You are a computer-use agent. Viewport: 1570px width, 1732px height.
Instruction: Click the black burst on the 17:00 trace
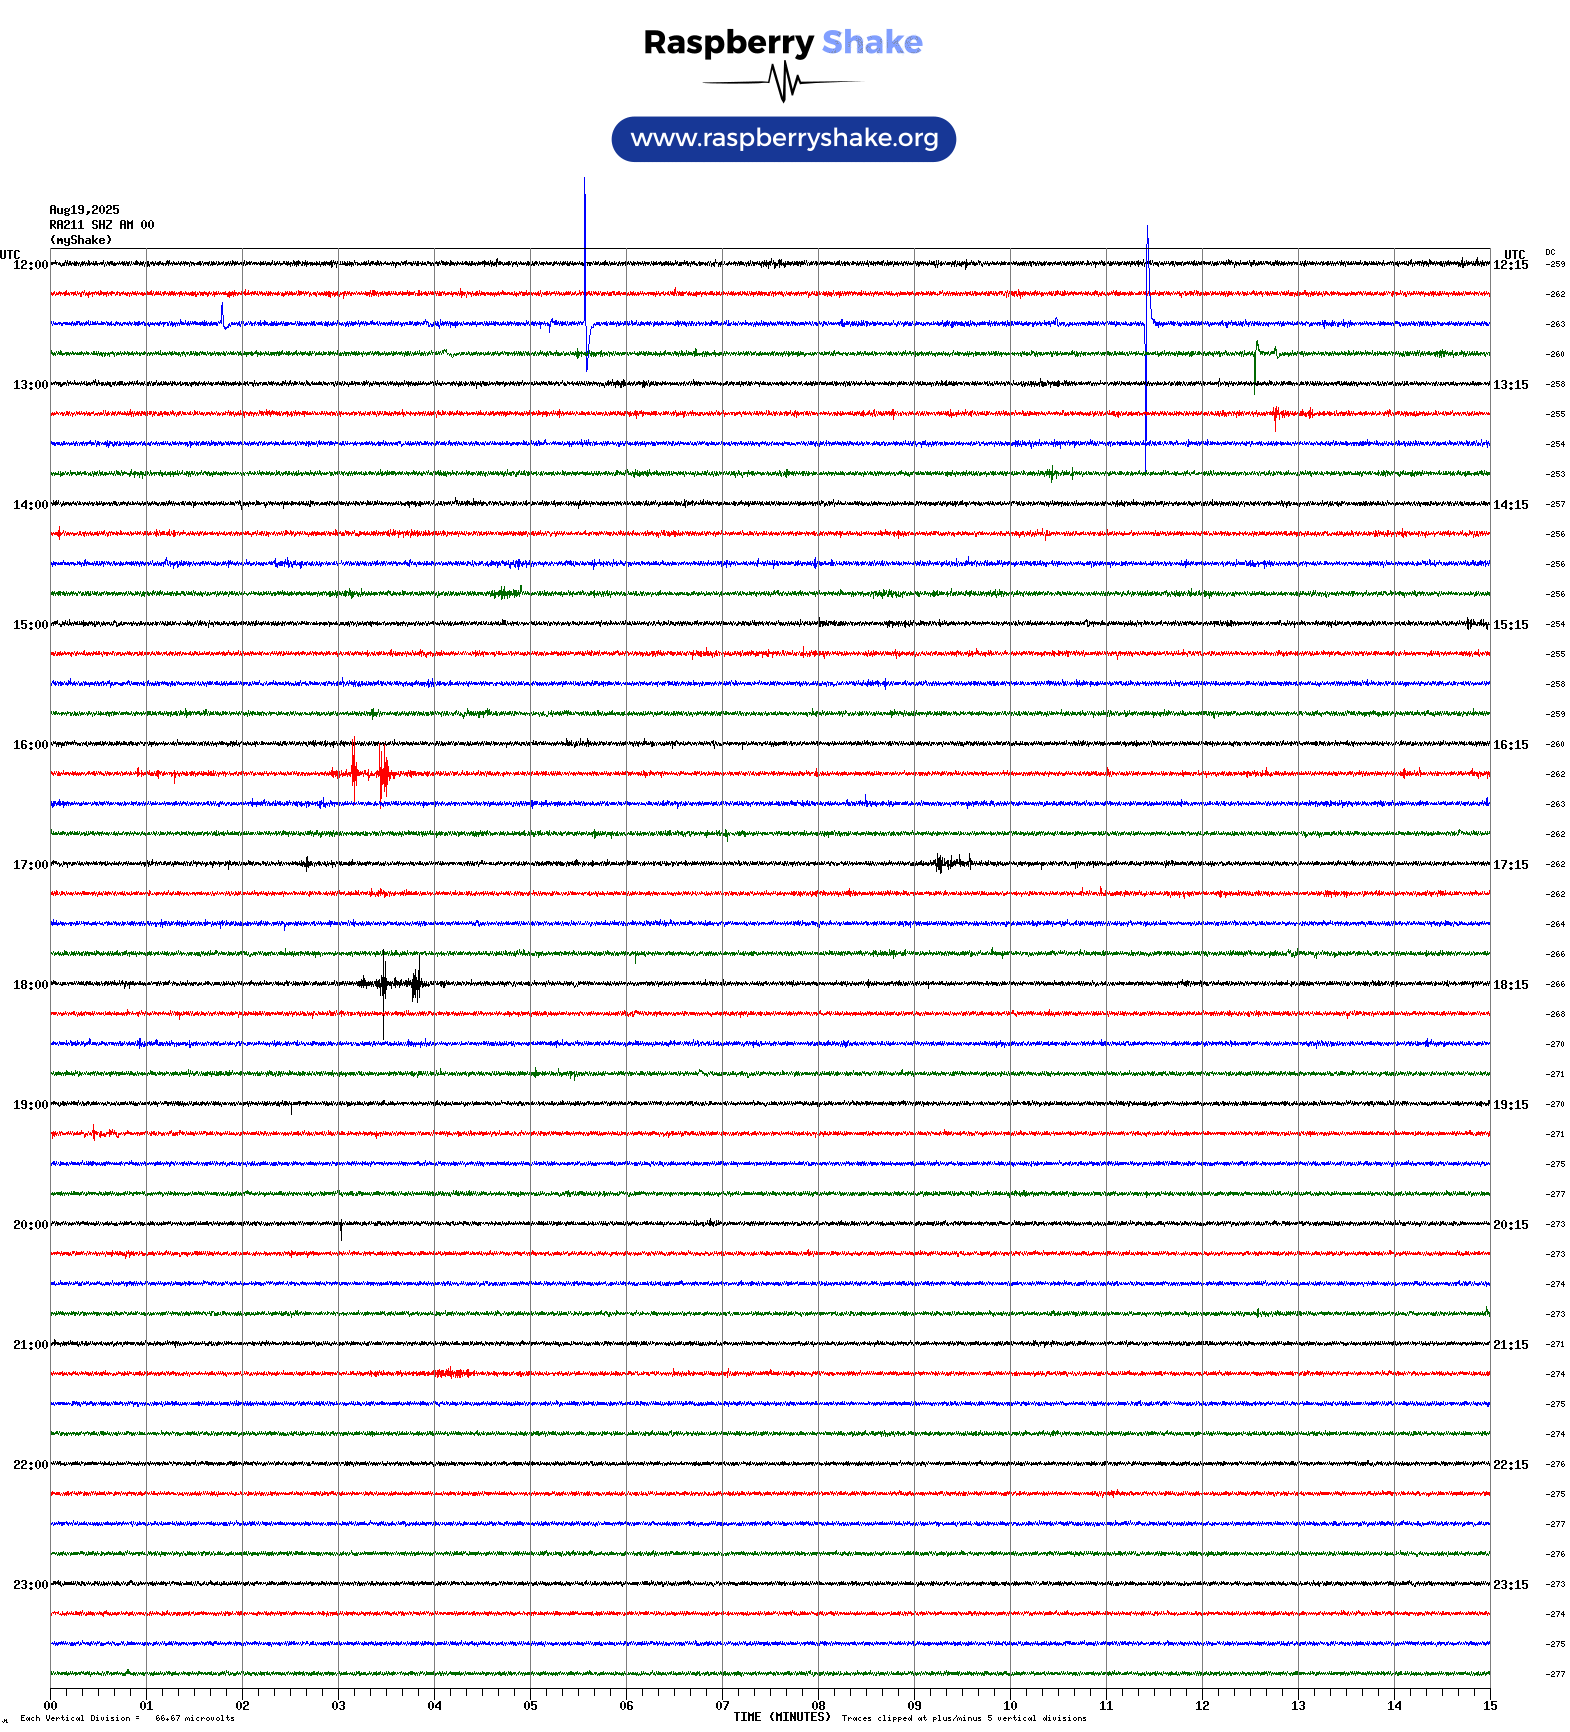click(952, 862)
